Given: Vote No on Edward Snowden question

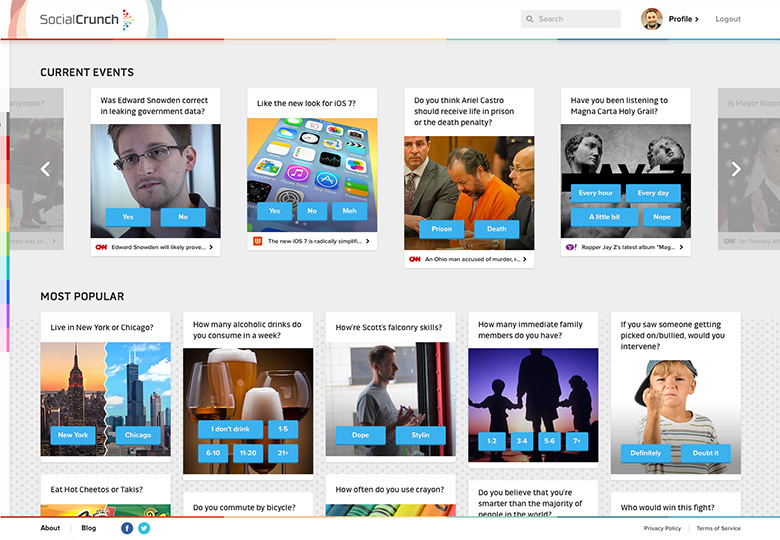Looking at the screenshot, I should pos(183,217).
